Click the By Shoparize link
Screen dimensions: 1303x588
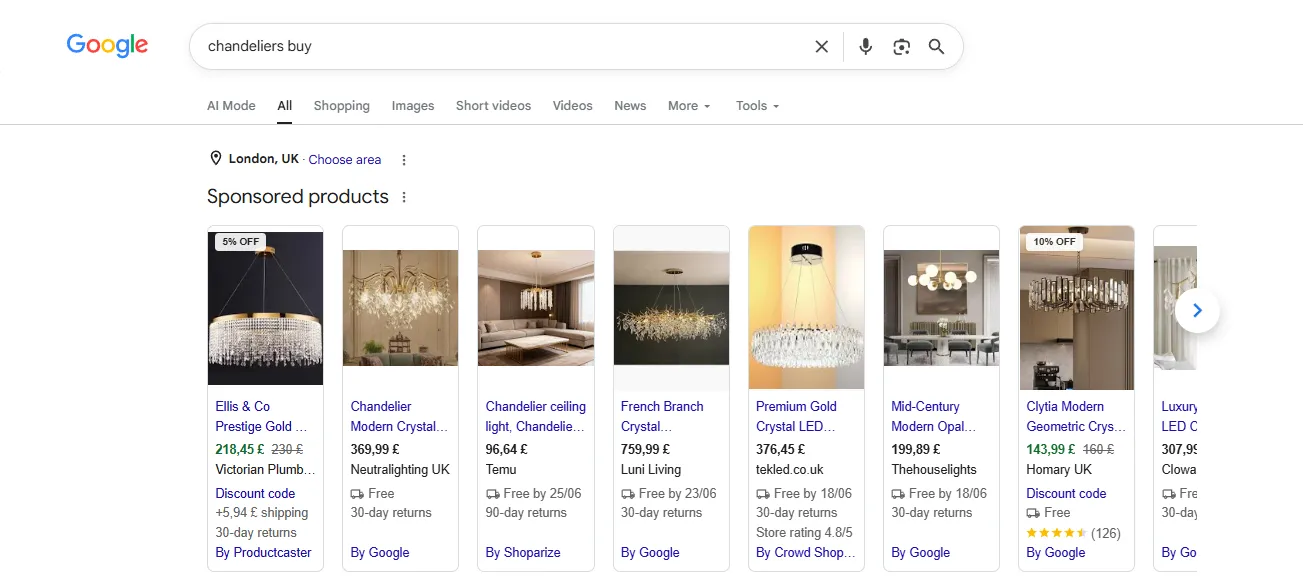click(x=523, y=552)
